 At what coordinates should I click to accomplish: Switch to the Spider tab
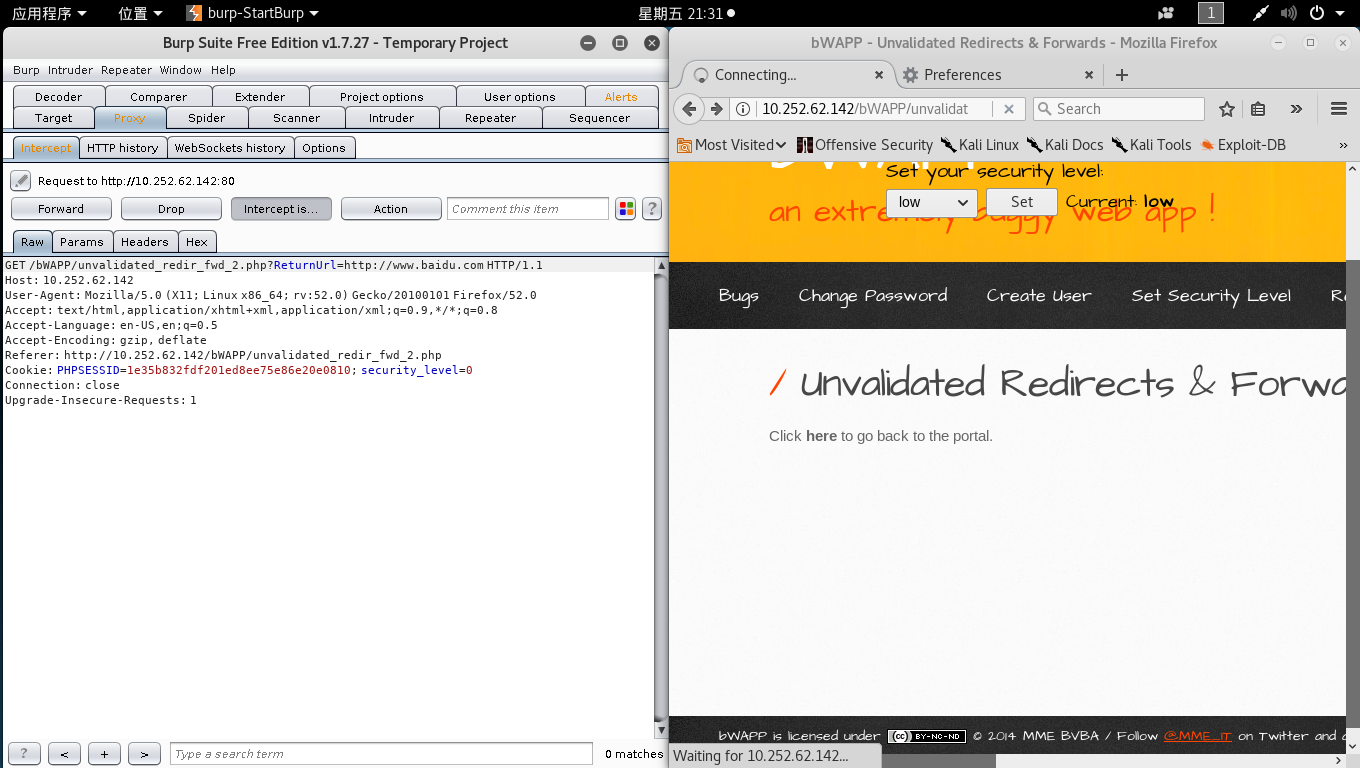[x=207, y=118]
